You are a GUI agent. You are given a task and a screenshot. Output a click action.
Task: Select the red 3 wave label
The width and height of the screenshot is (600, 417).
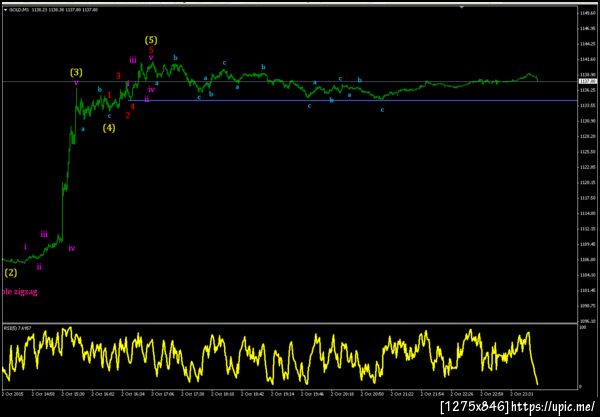[x=118, y=76]
